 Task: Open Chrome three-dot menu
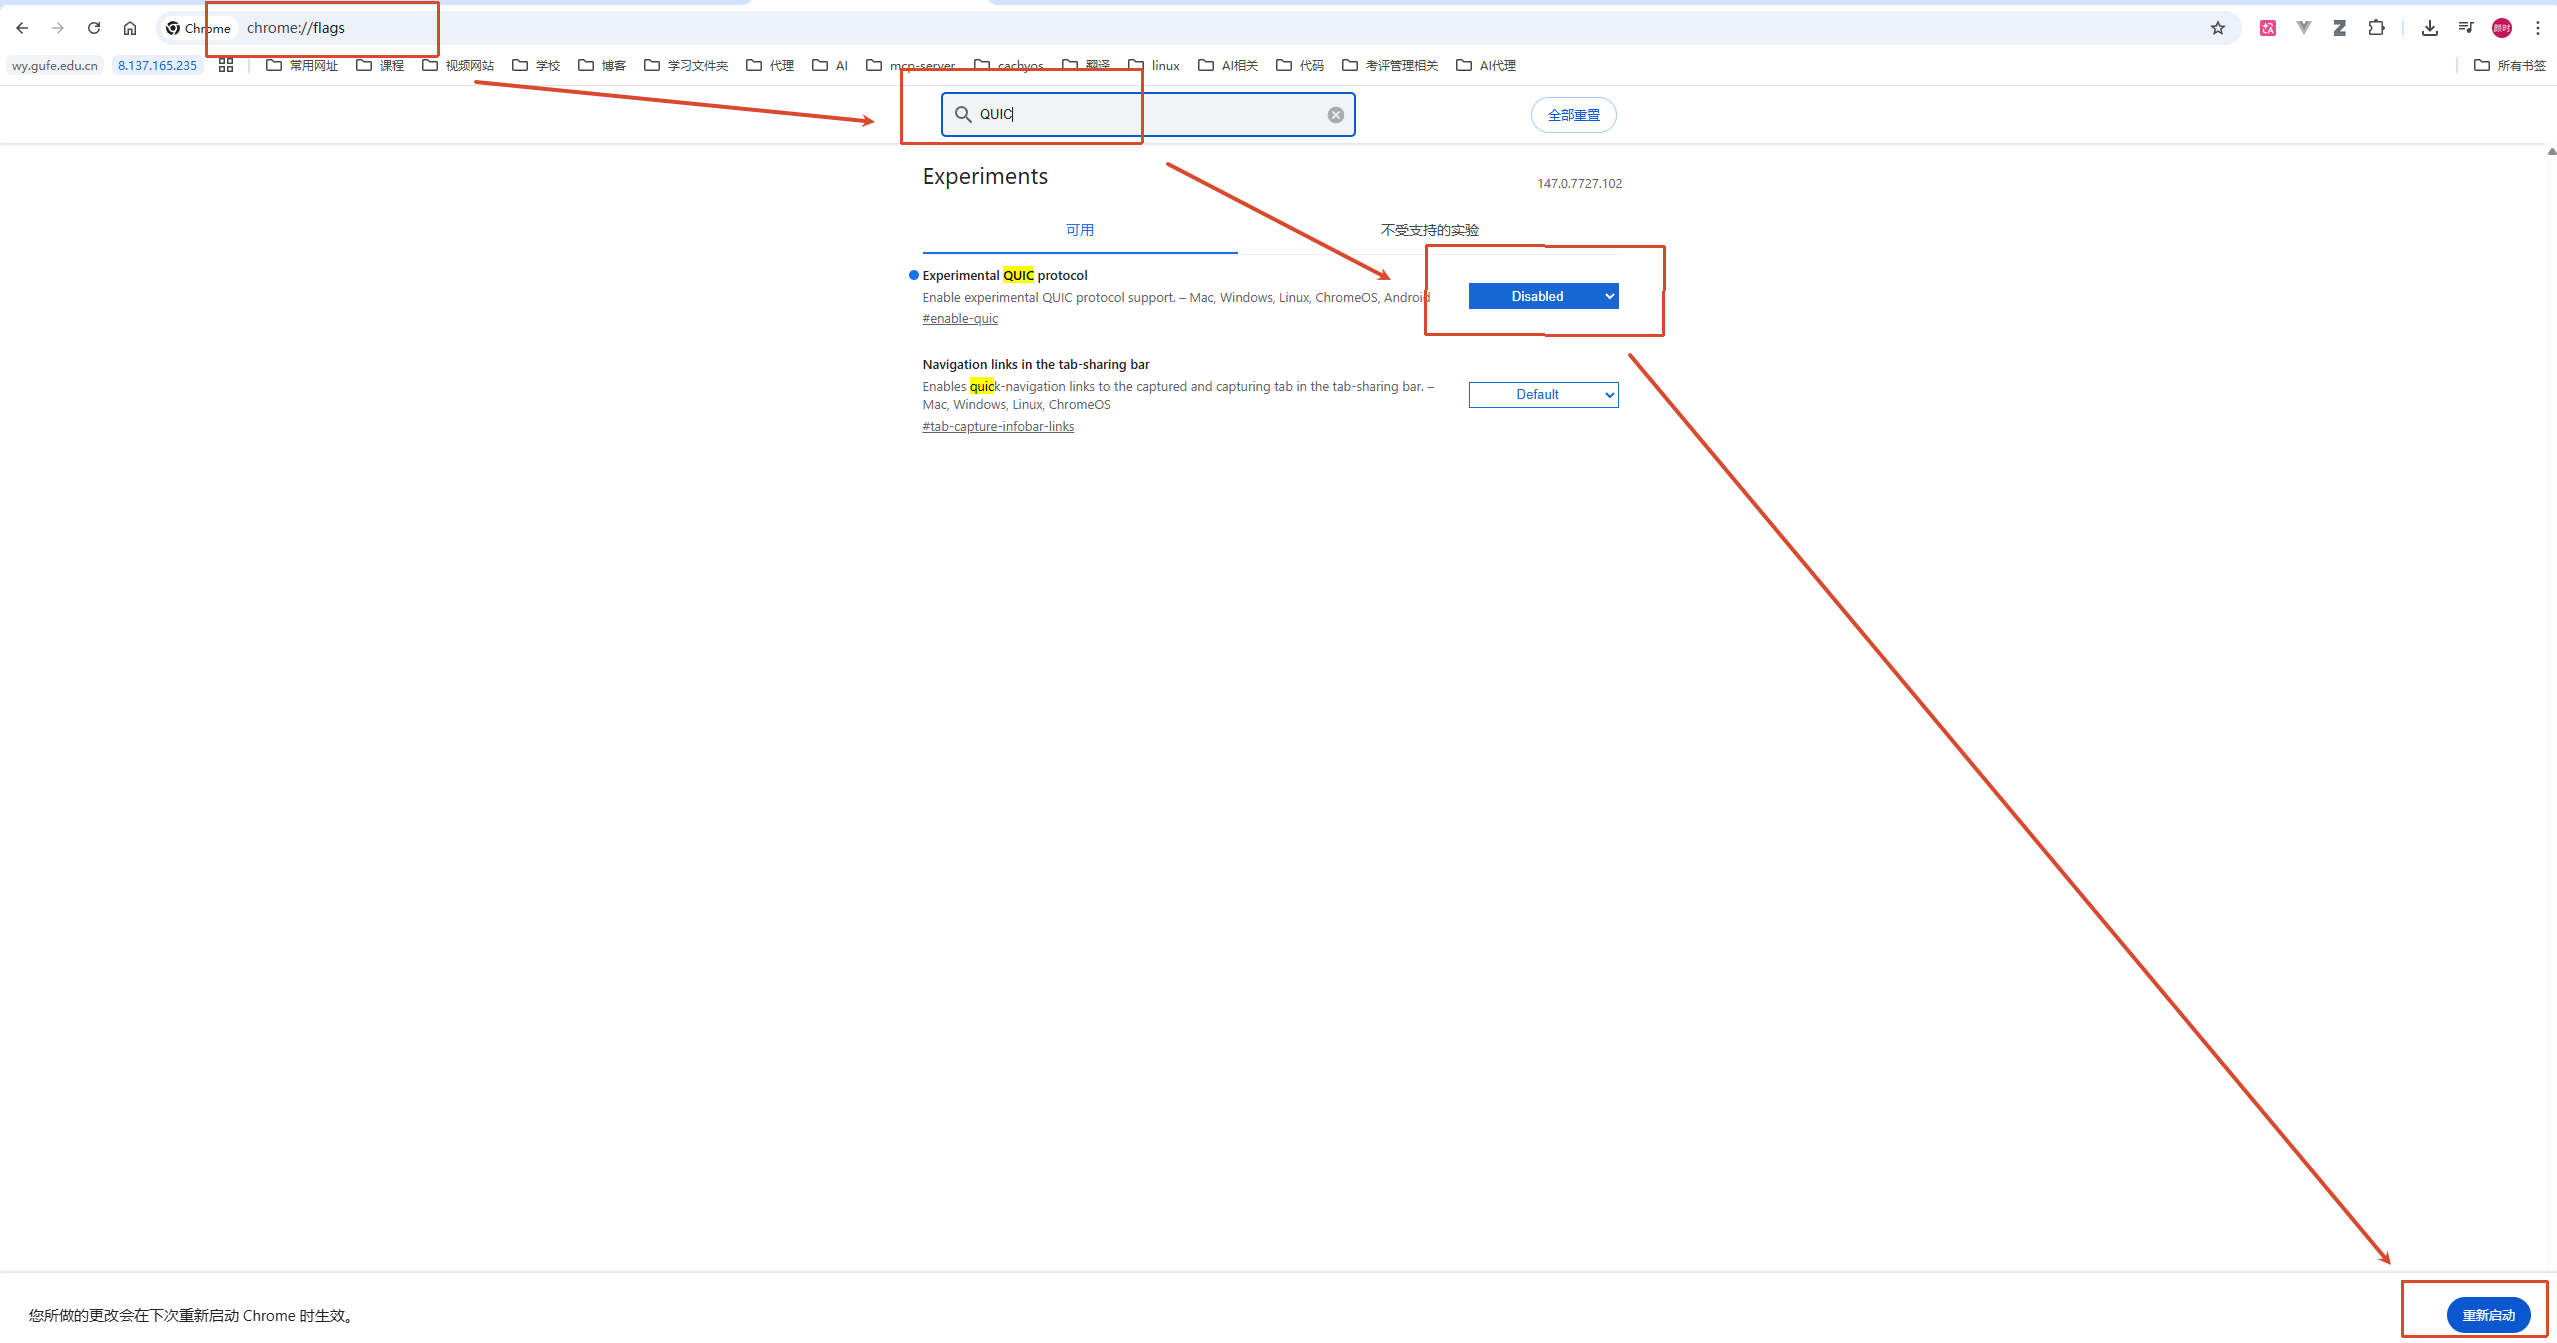(x=2537, y=28)
